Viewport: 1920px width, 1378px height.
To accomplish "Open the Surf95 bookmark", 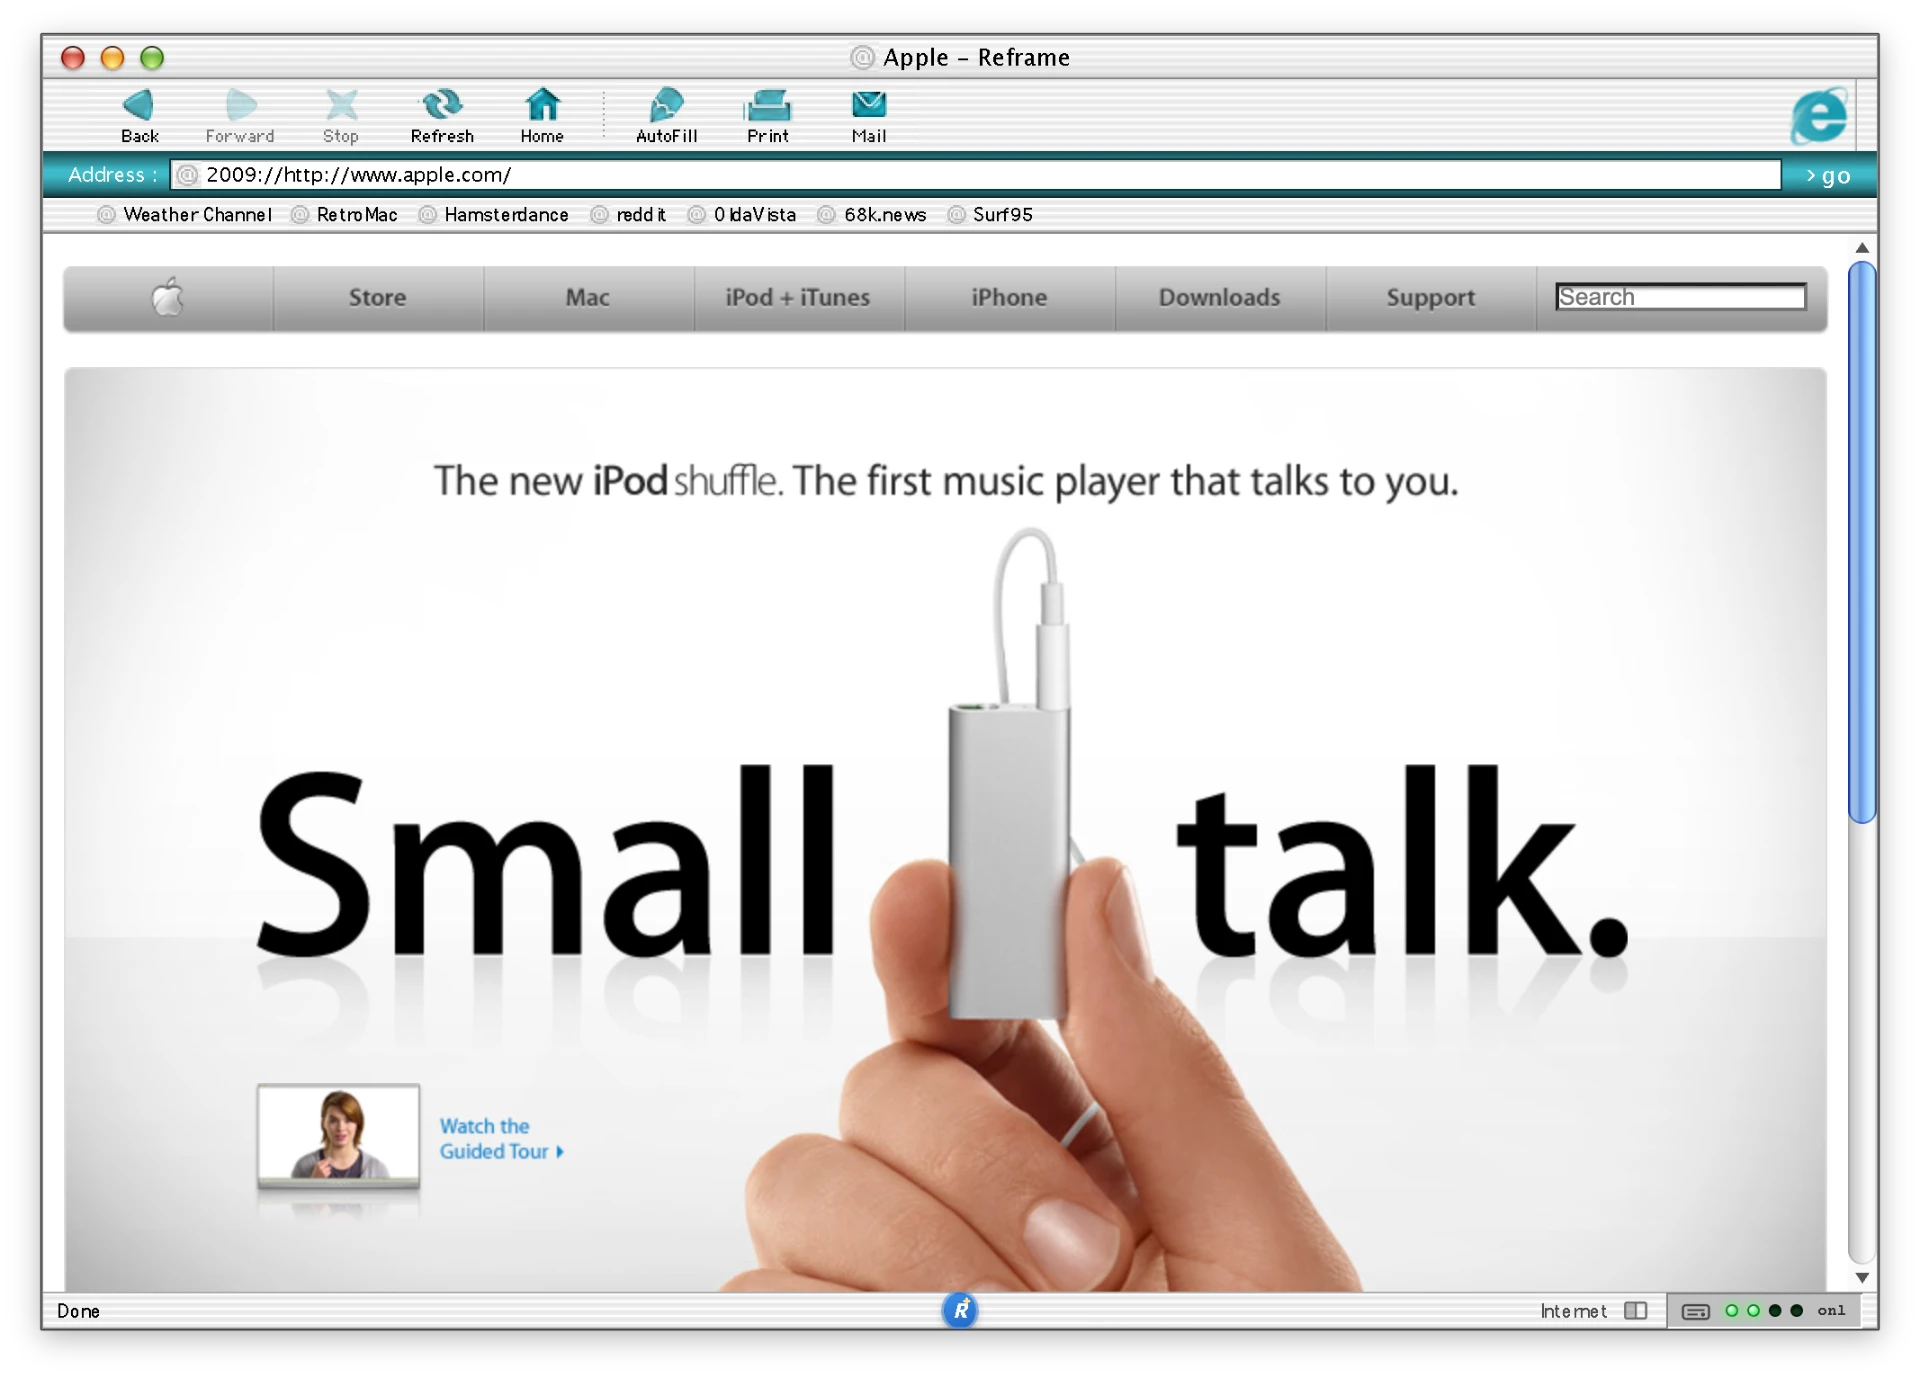I will tap(990, 215).
